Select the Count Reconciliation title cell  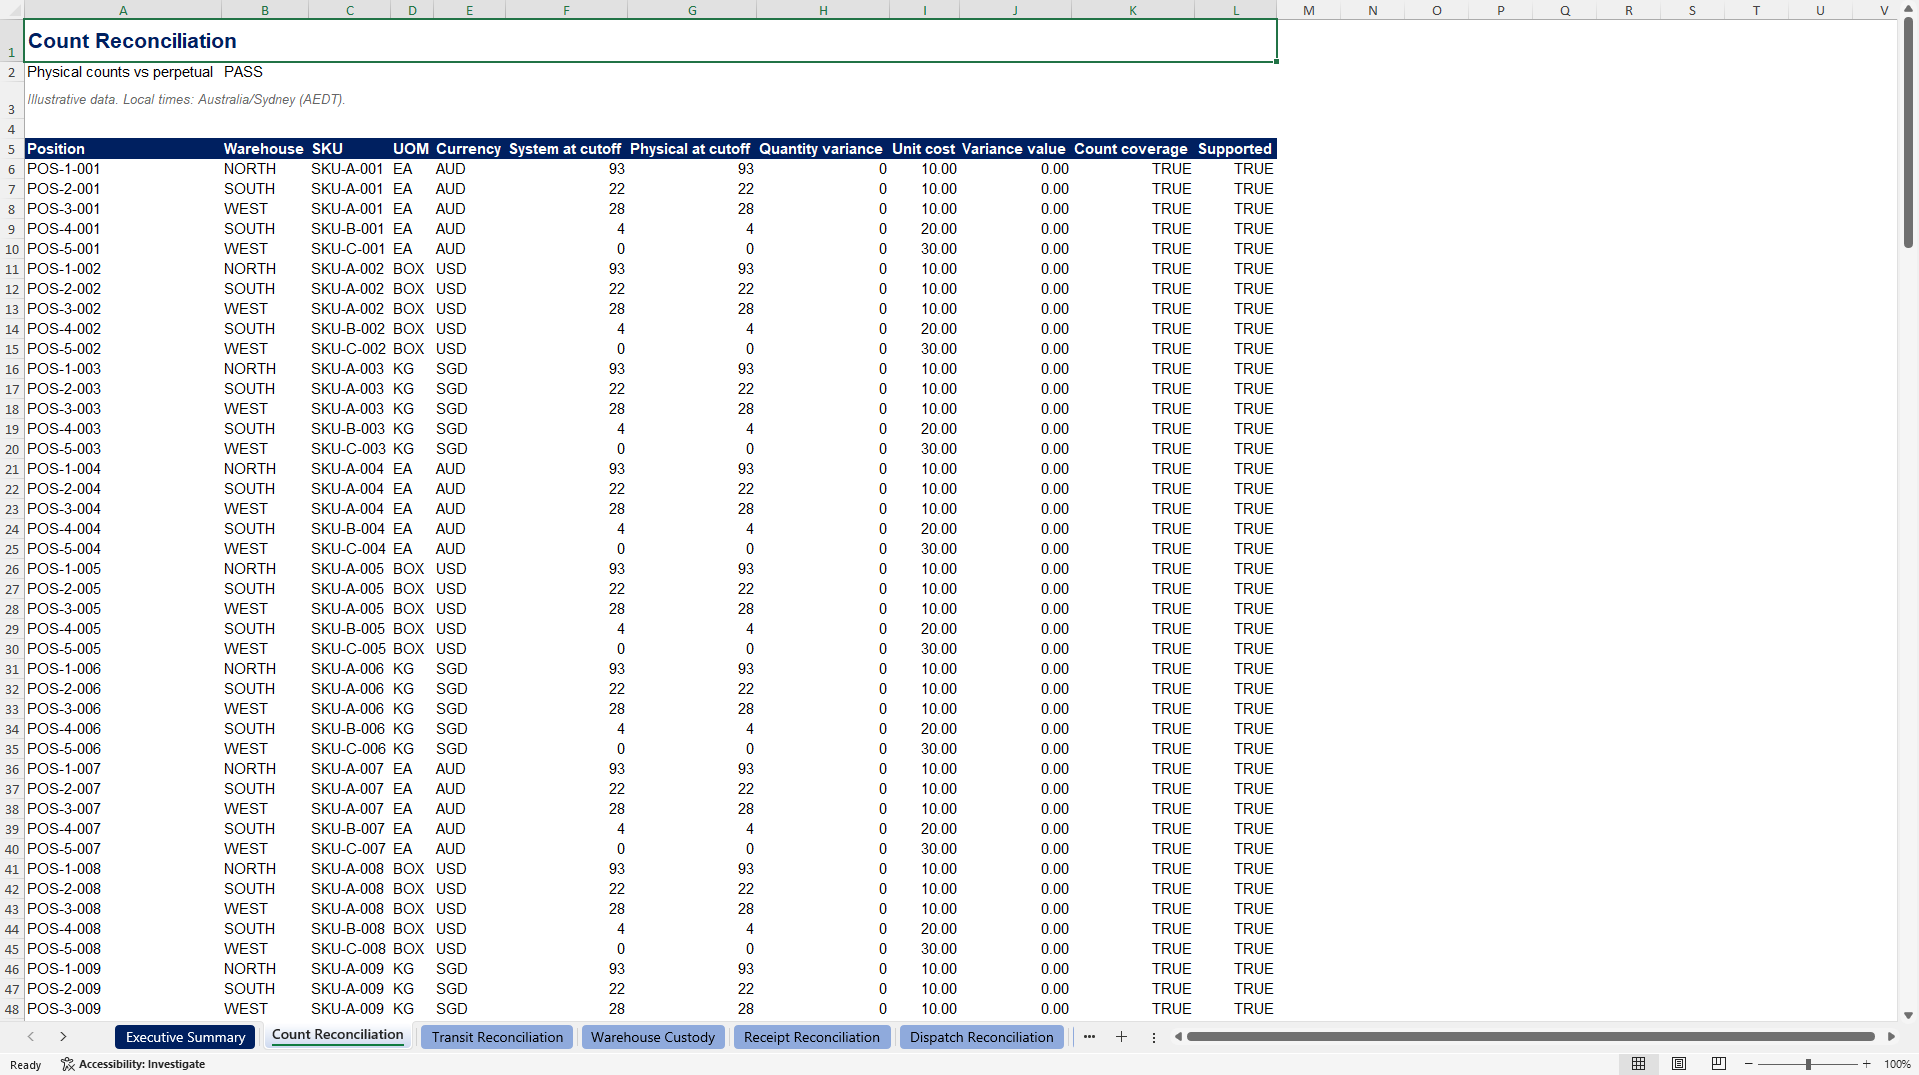(x=650, y=41)
